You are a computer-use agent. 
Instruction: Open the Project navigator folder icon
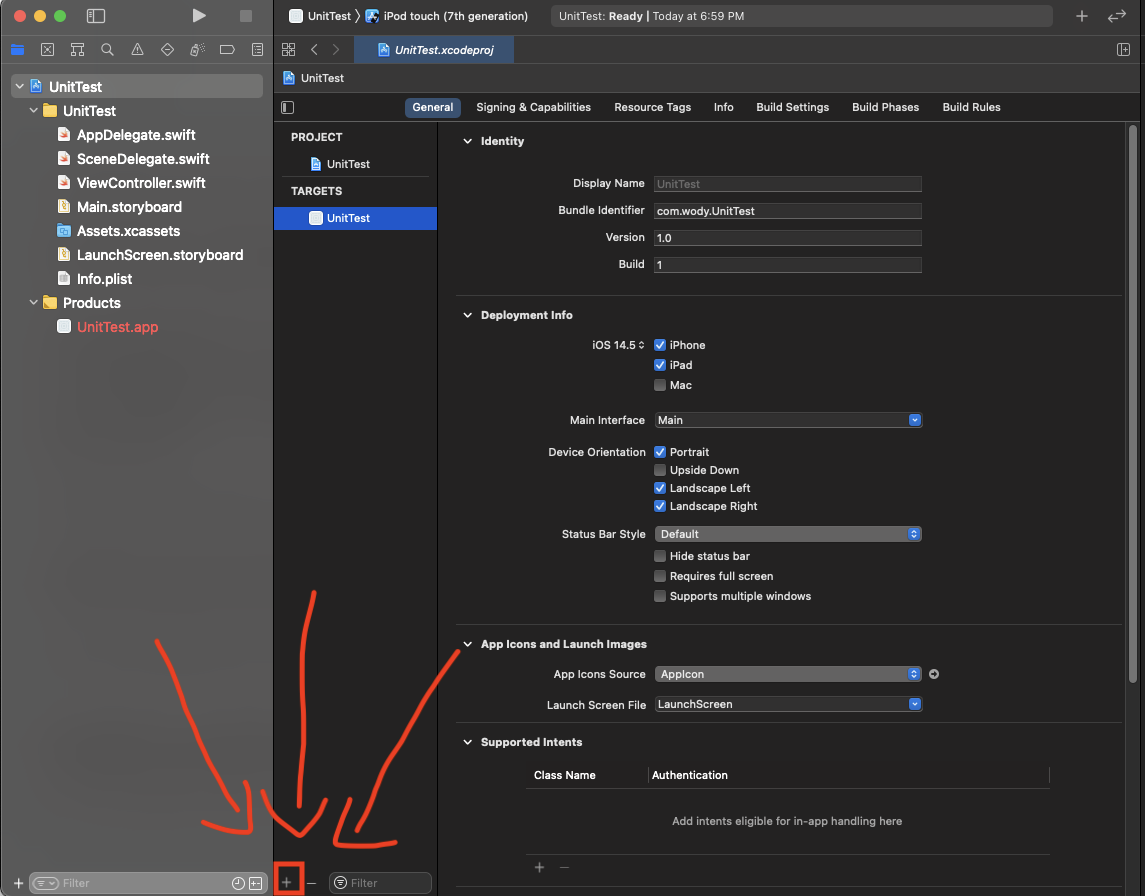click(x=18, y=50)
